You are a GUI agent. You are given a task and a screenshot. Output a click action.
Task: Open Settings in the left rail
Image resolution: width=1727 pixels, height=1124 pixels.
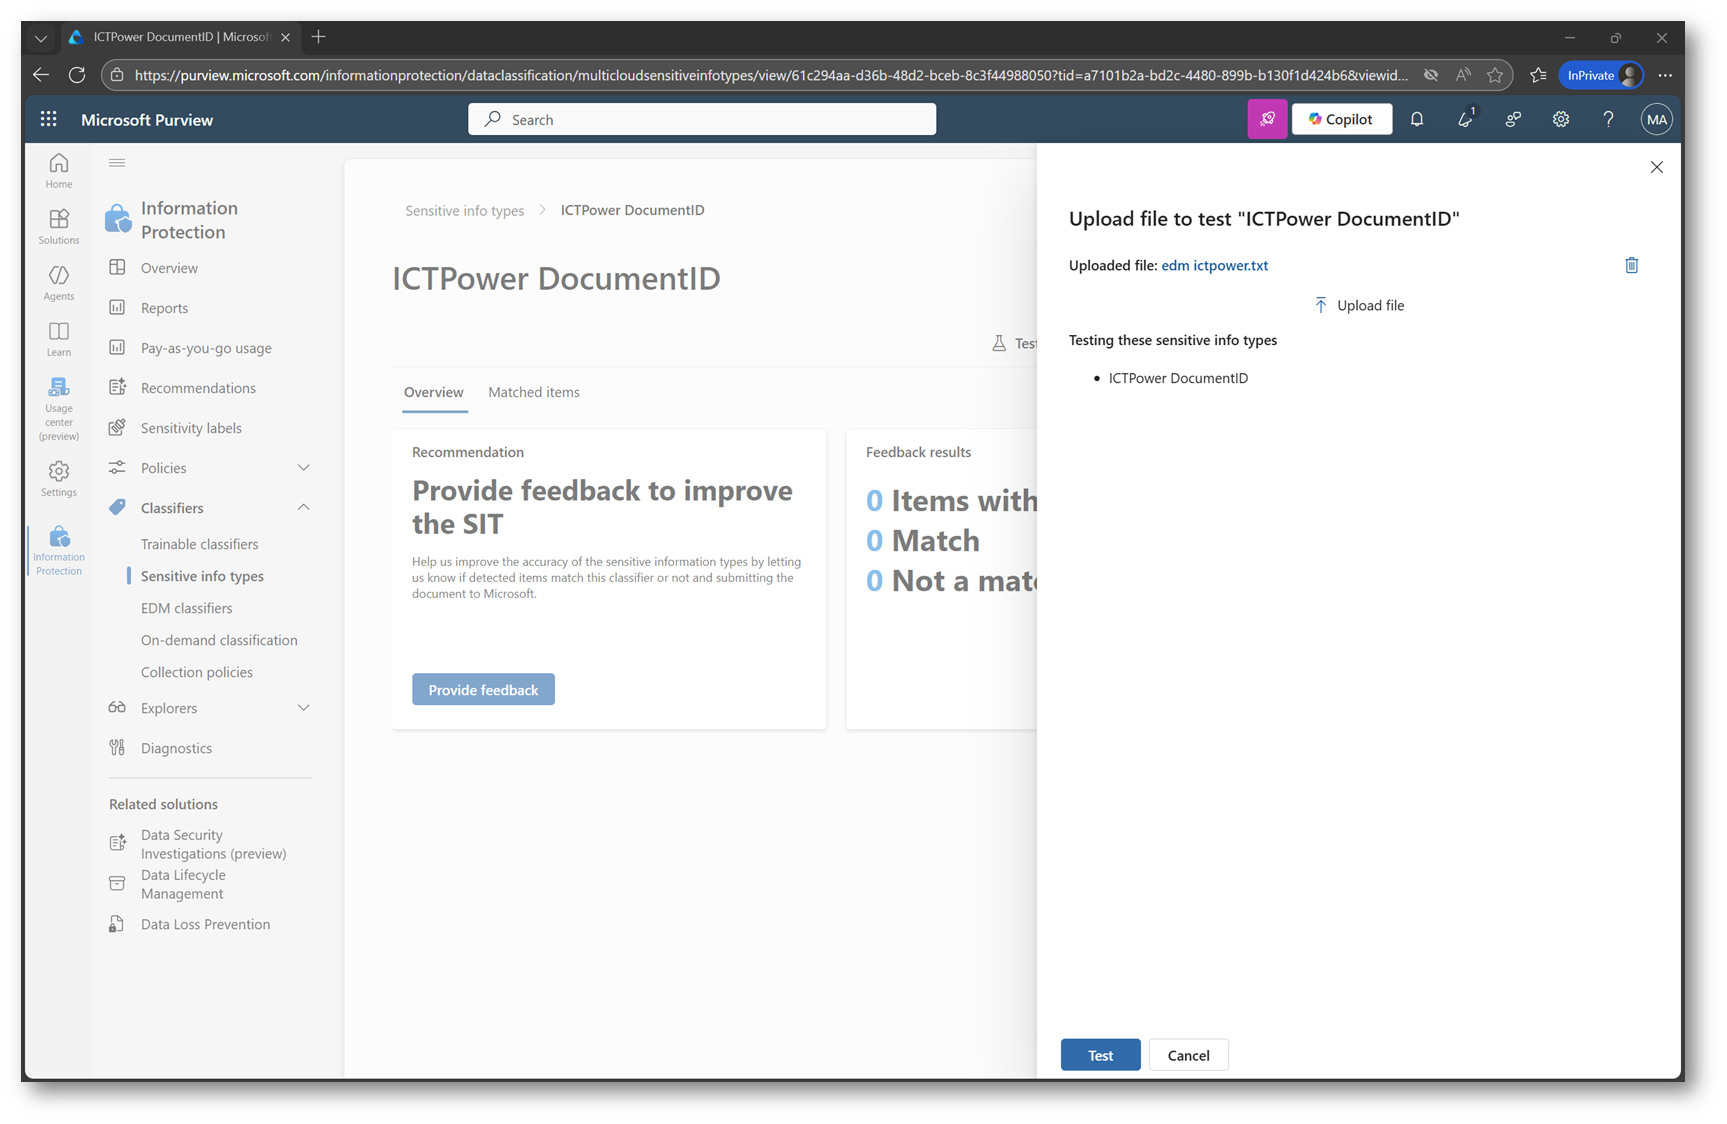(59, 478)
